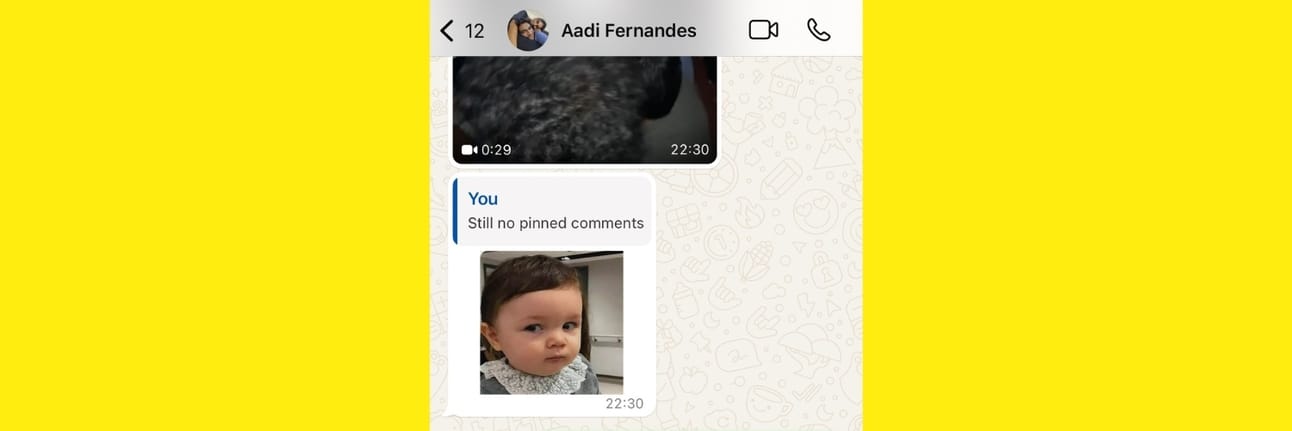Jump to quoted message labeled You
Viewport: 1292px width, 431px height.
(x=553, y=211)
